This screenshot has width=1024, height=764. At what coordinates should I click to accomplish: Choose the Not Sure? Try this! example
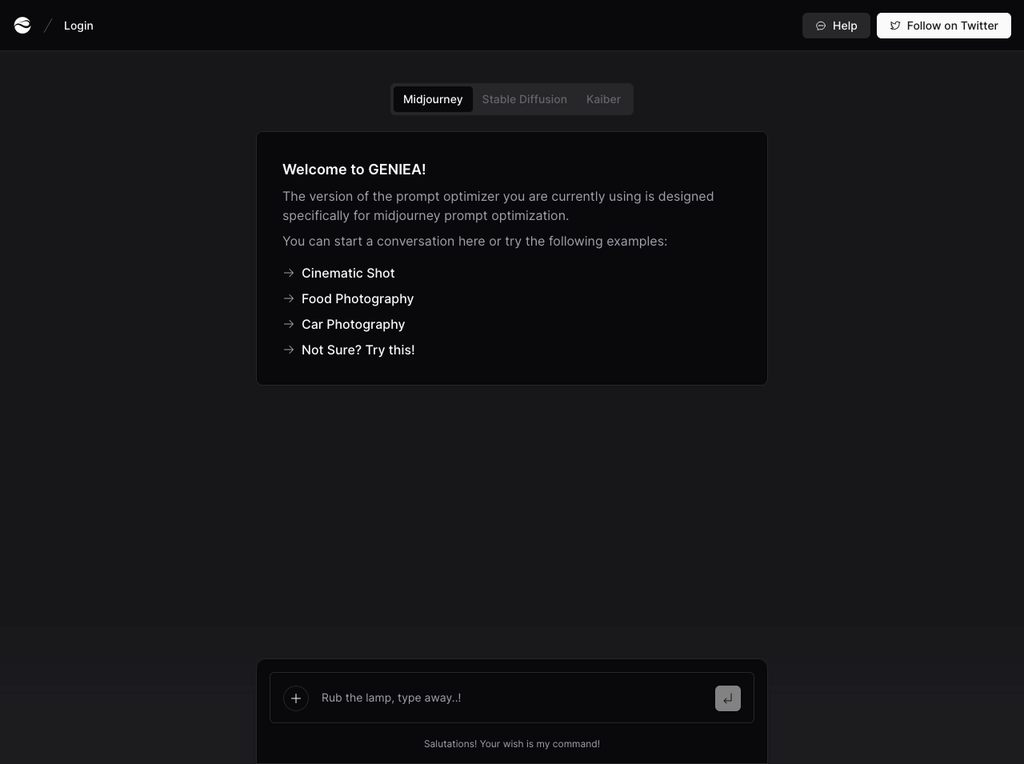pyautogui.click(x=358, y=350)
